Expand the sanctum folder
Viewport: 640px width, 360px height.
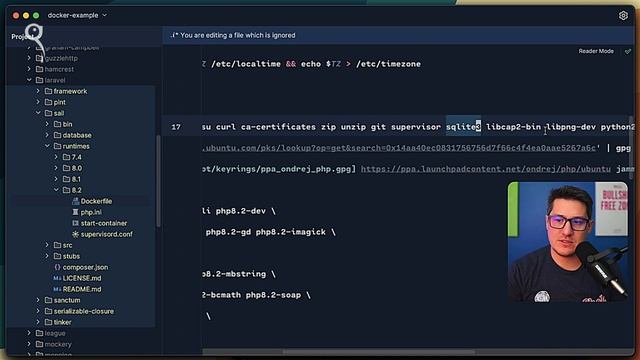(38, 300)
